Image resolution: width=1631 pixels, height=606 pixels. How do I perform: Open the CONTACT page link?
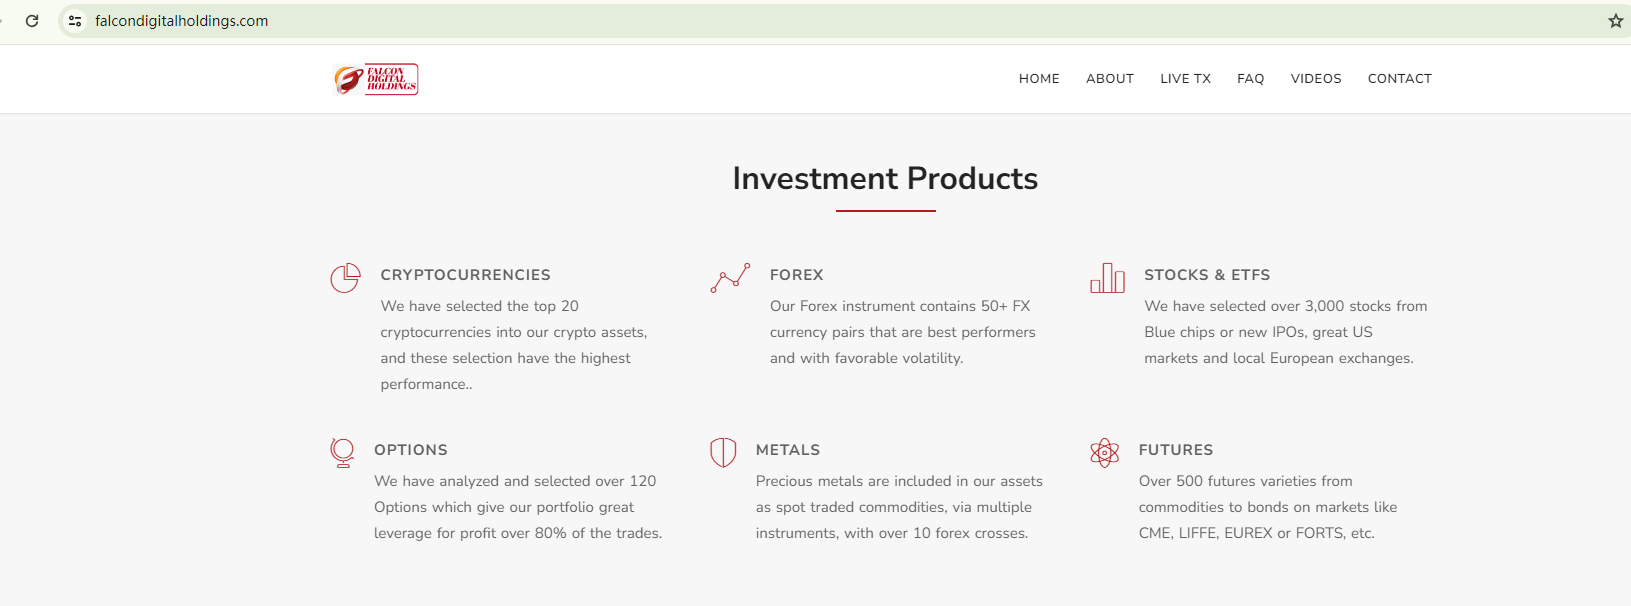click(x=1399, y=79)
